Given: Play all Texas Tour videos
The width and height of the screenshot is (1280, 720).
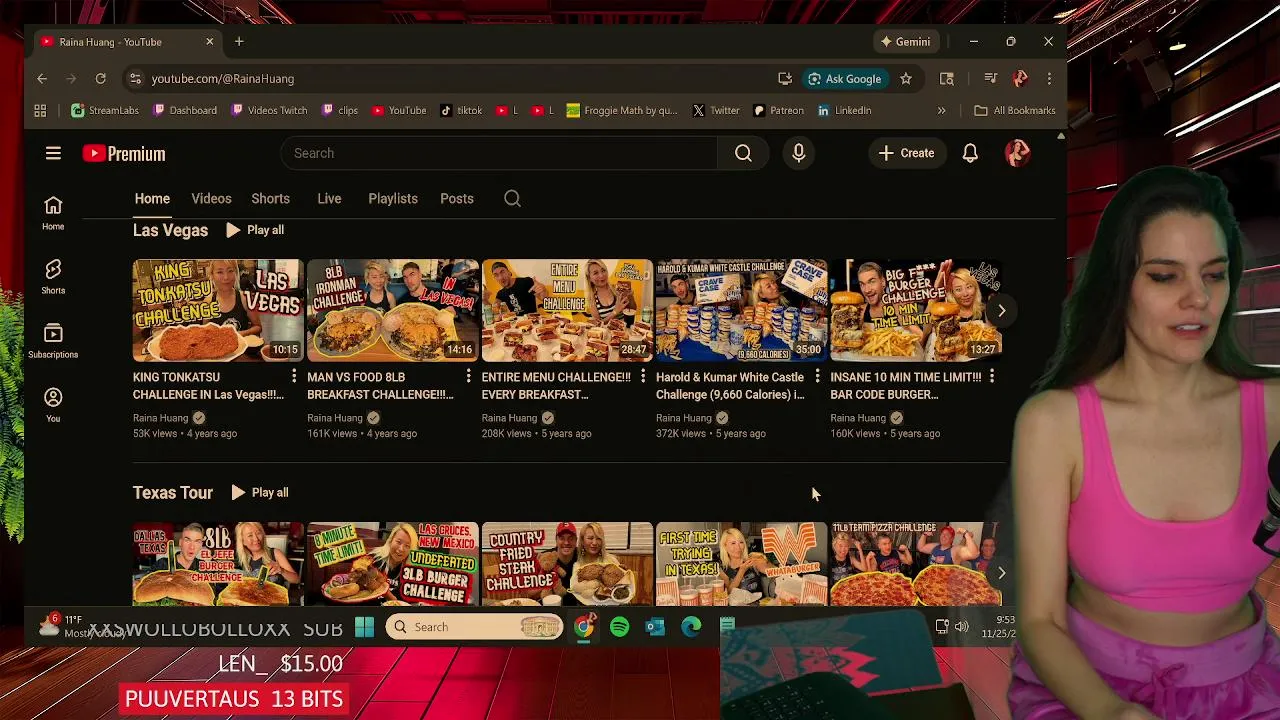Looking at the screenshot, I should coord(259,492).
